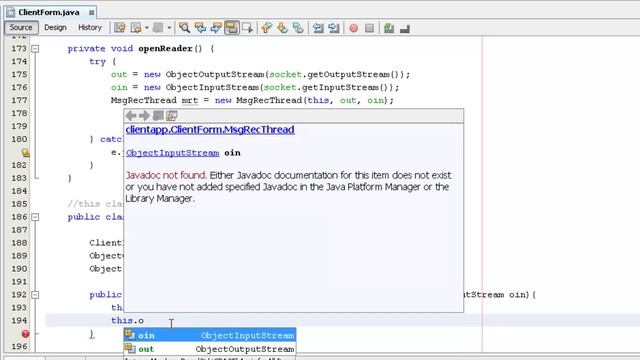The image size is (640, 360).
Task: Click the Last Edit toolbar icon
Action: 120,28
